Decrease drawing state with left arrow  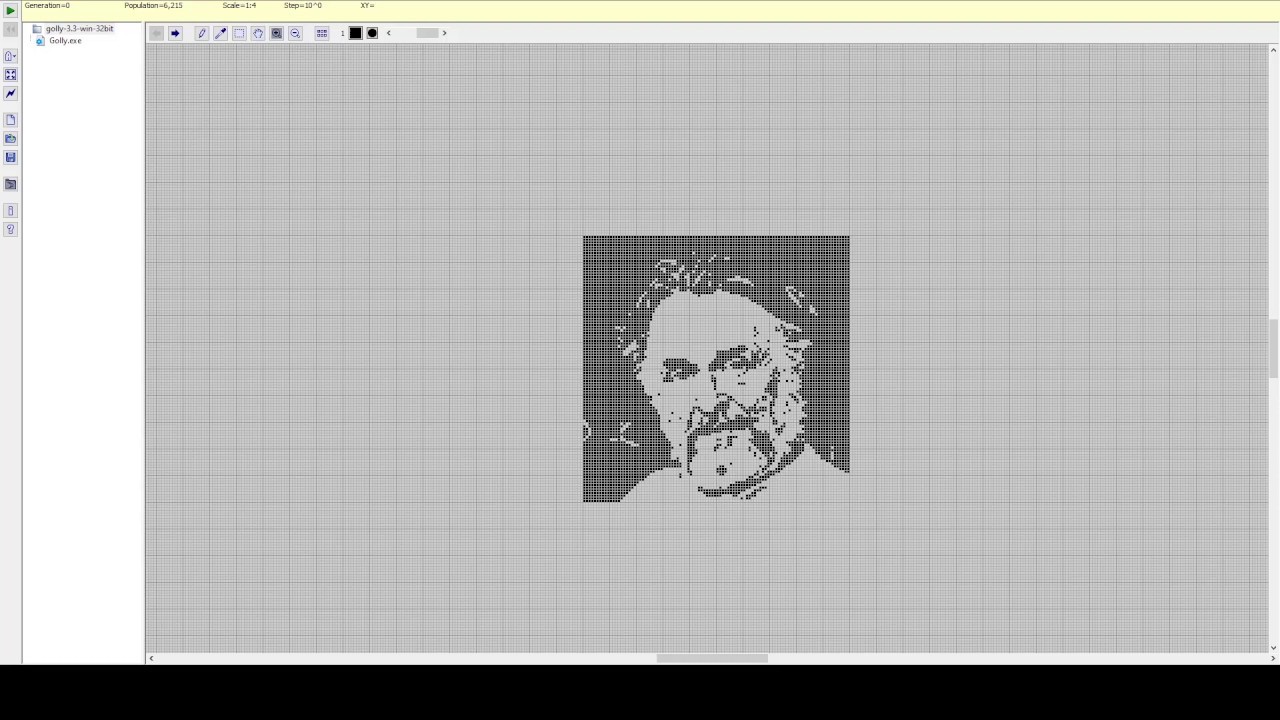tap(389, 33)
